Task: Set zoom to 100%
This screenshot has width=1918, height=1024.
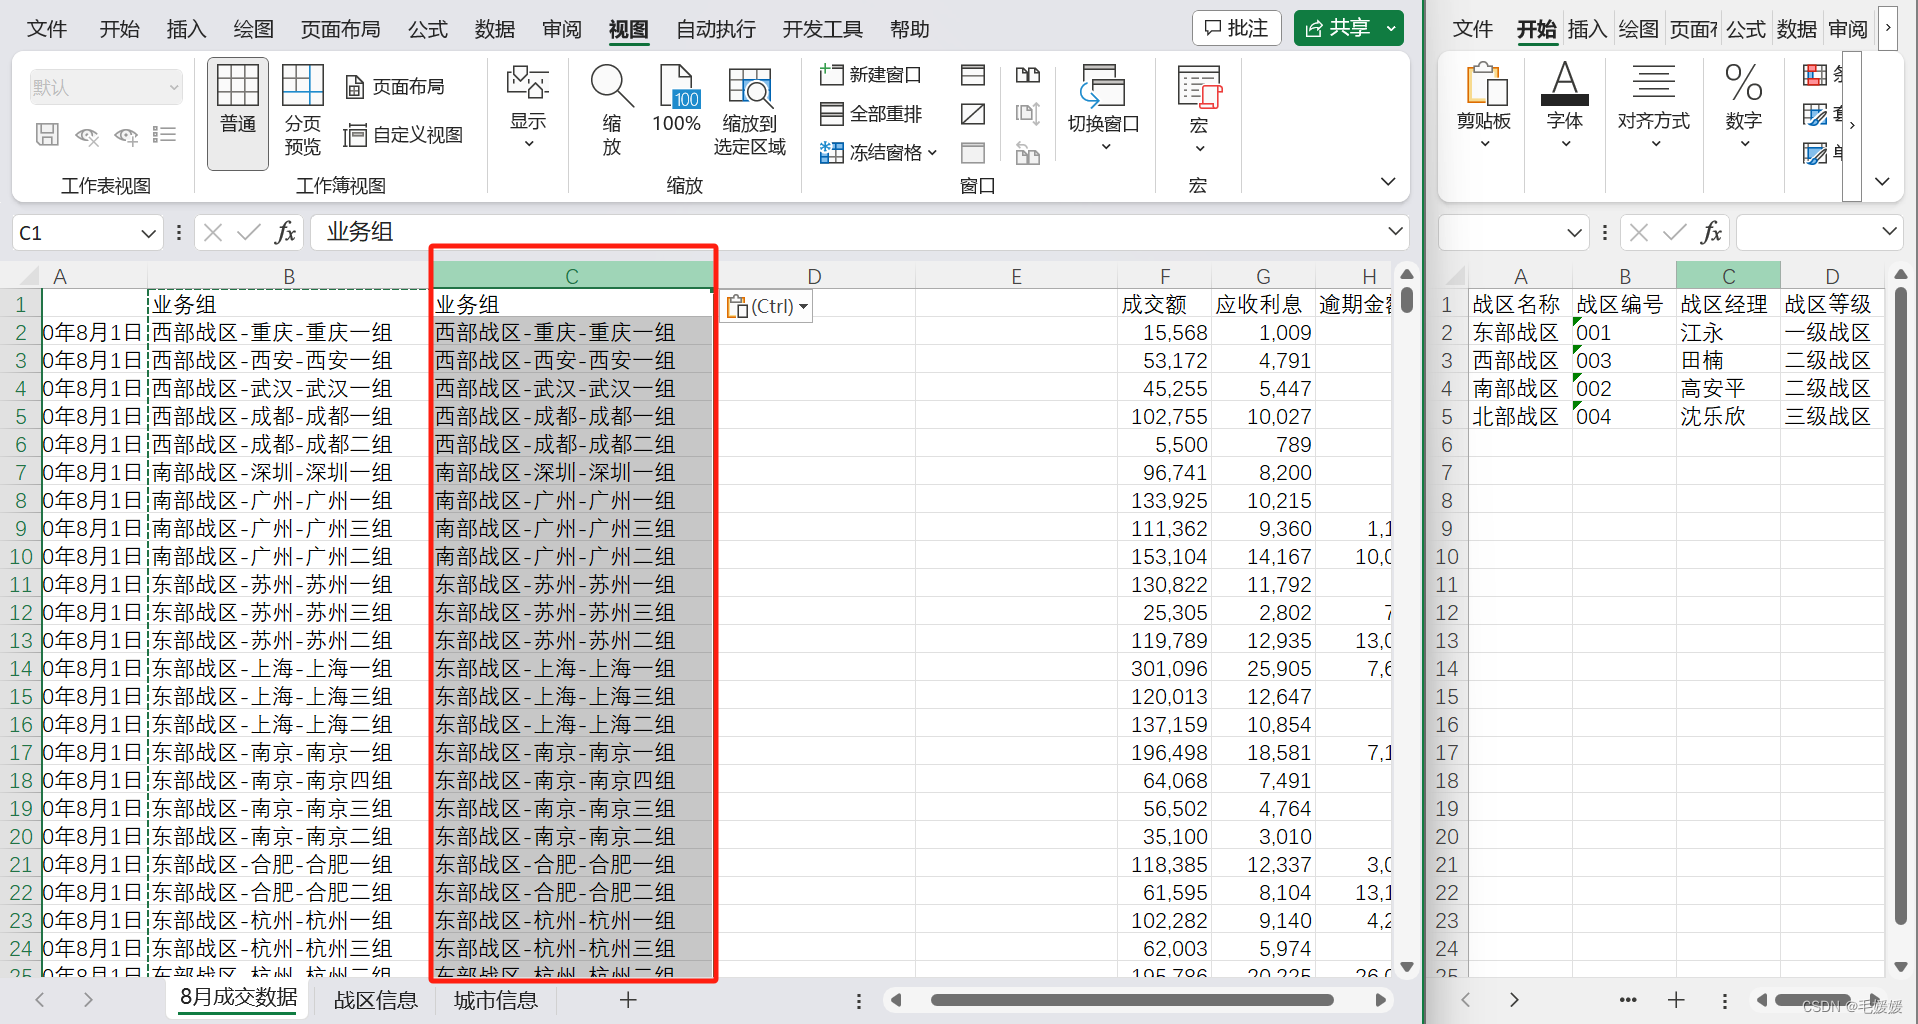Action: pyautogui.click(x=676, y=100)
